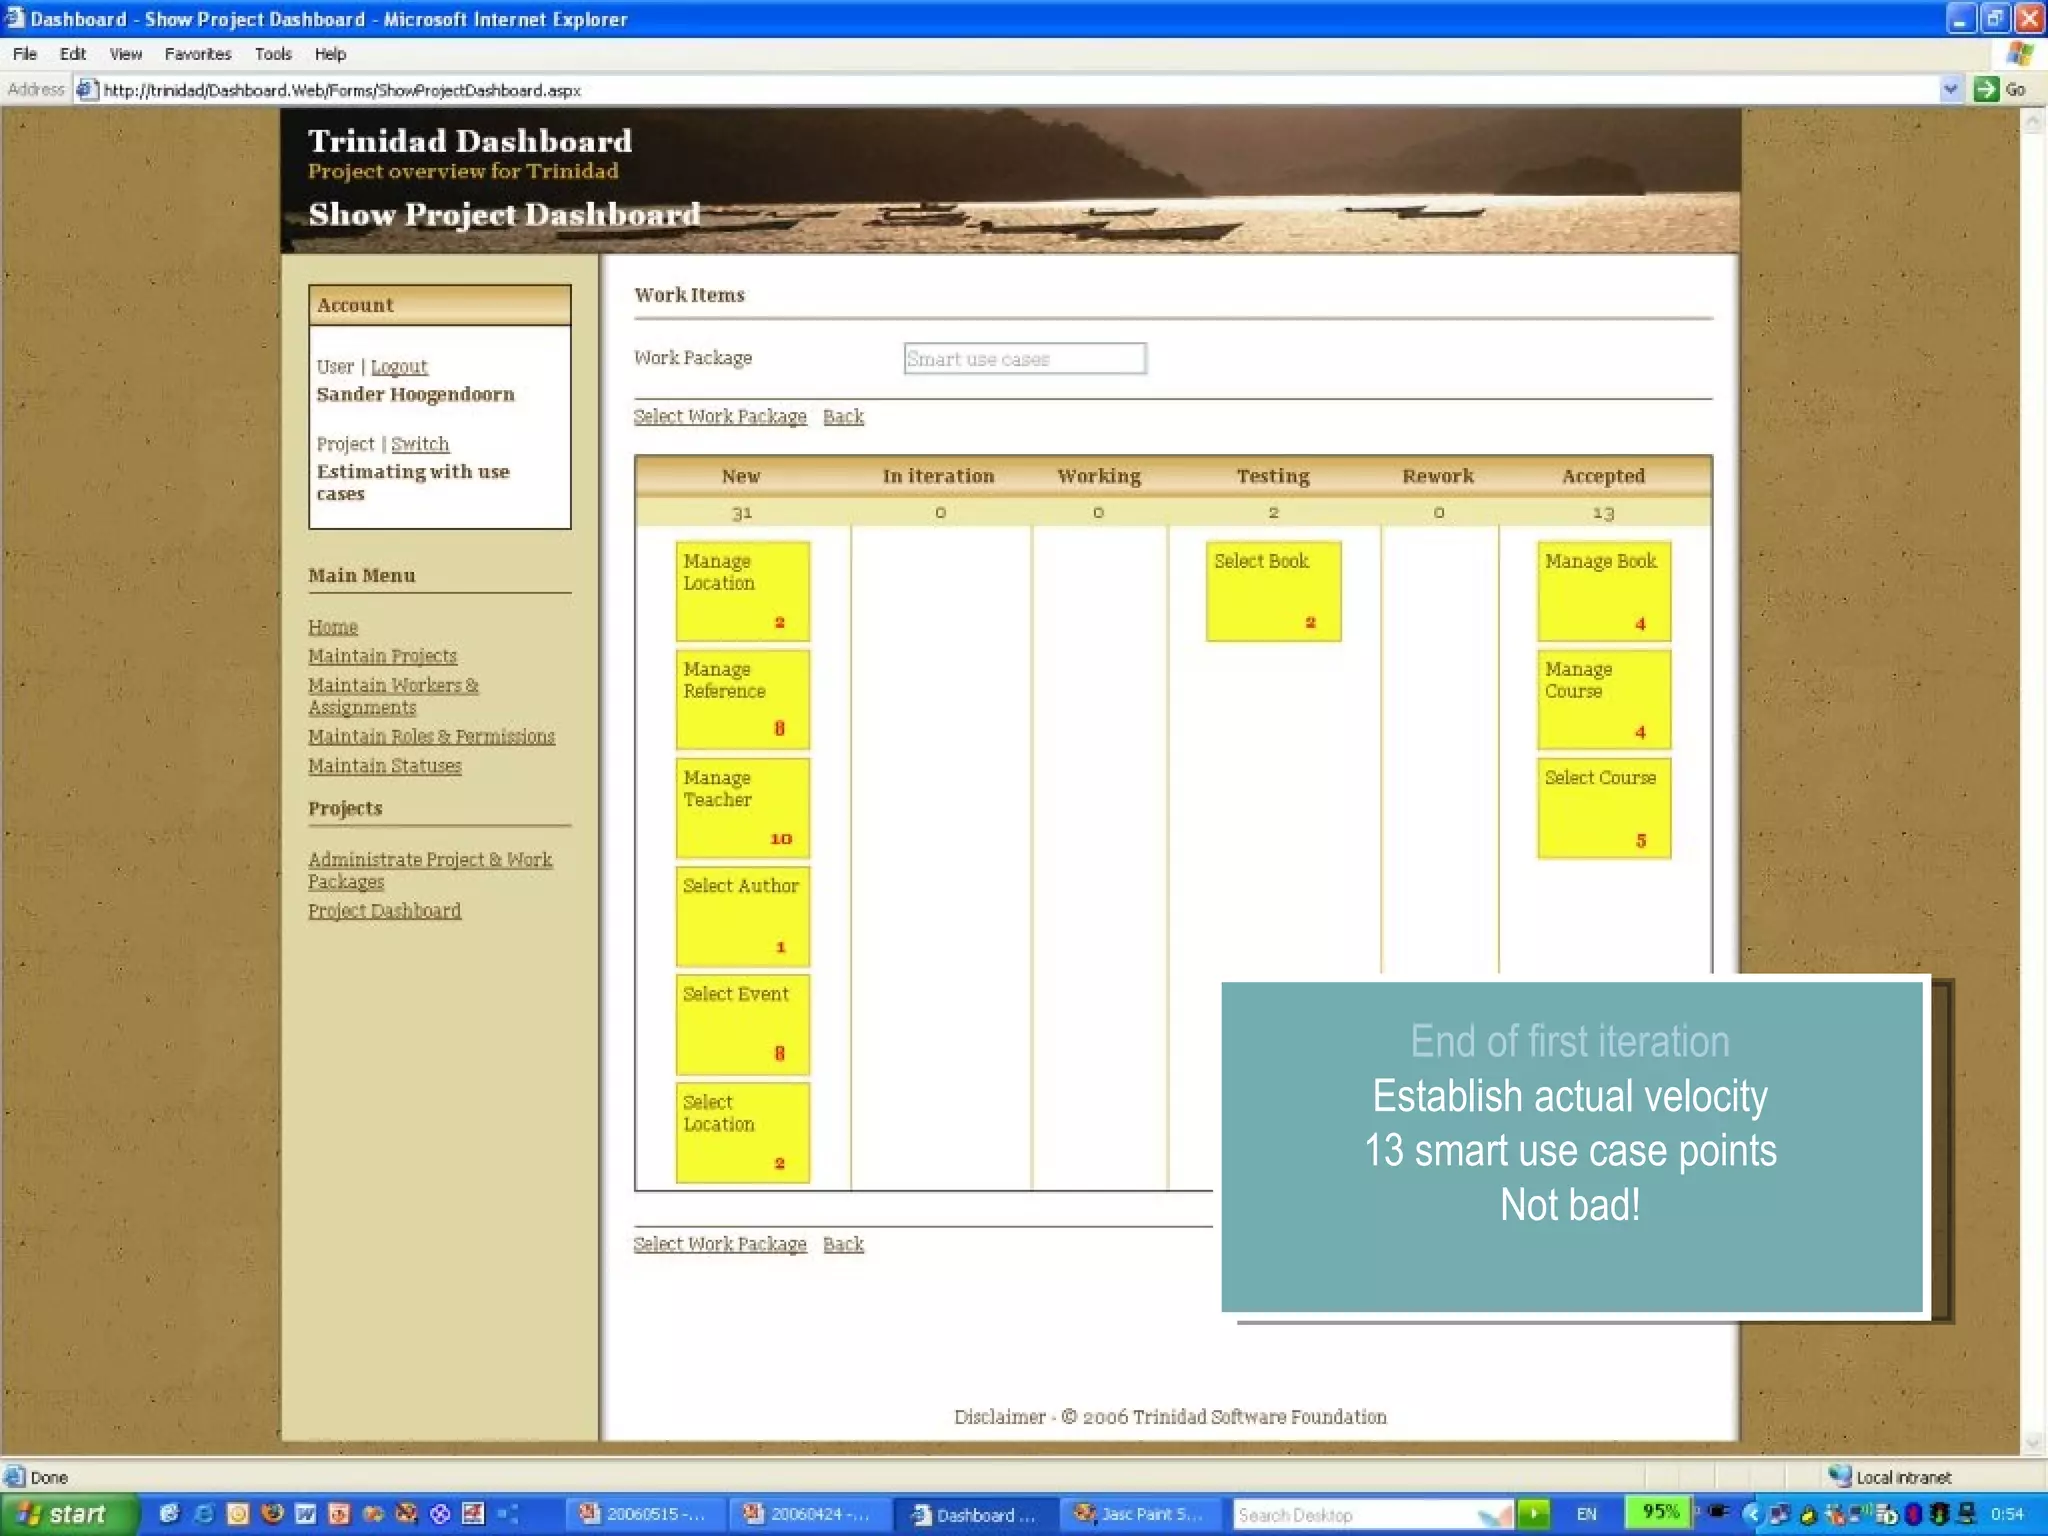Click the Local intranet zone icon
Image resolution: width=2048 pixels, height=1536 pixels.
click(x=1840, y=1476)
